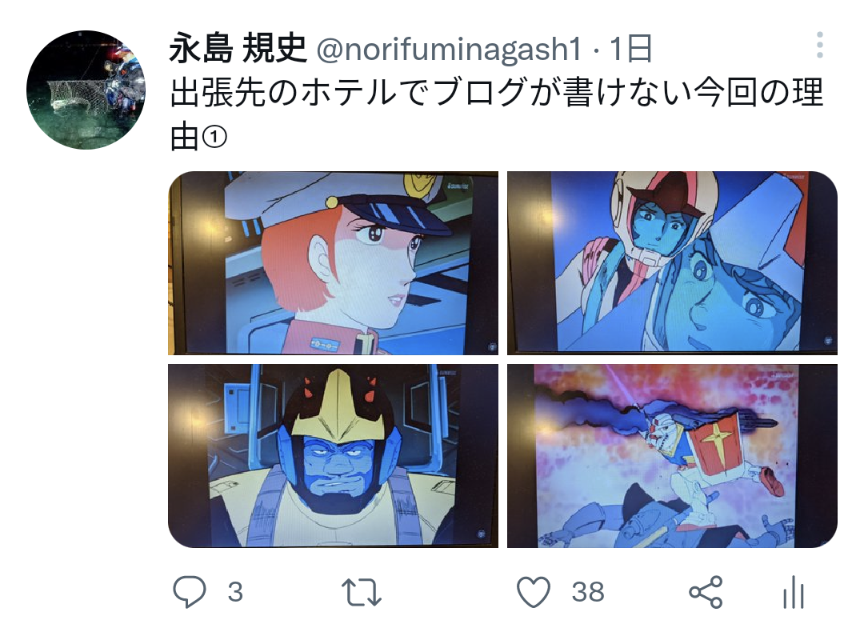This screenshot has height=629, width=864.
Task: Open image of pilot in white helmet
Action: point(672,263)
